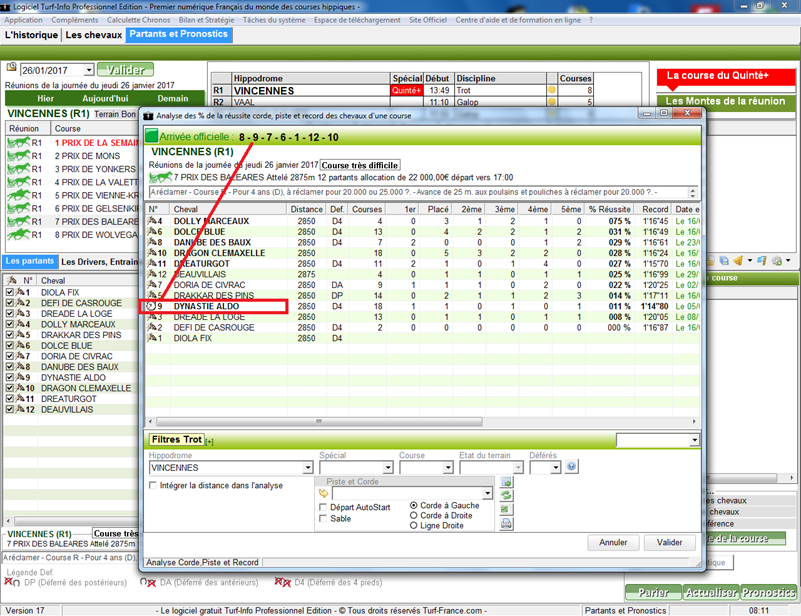801x616 pixels.
Task: Open the Bilan et Stratégie menu
Action: coord(206,20)
